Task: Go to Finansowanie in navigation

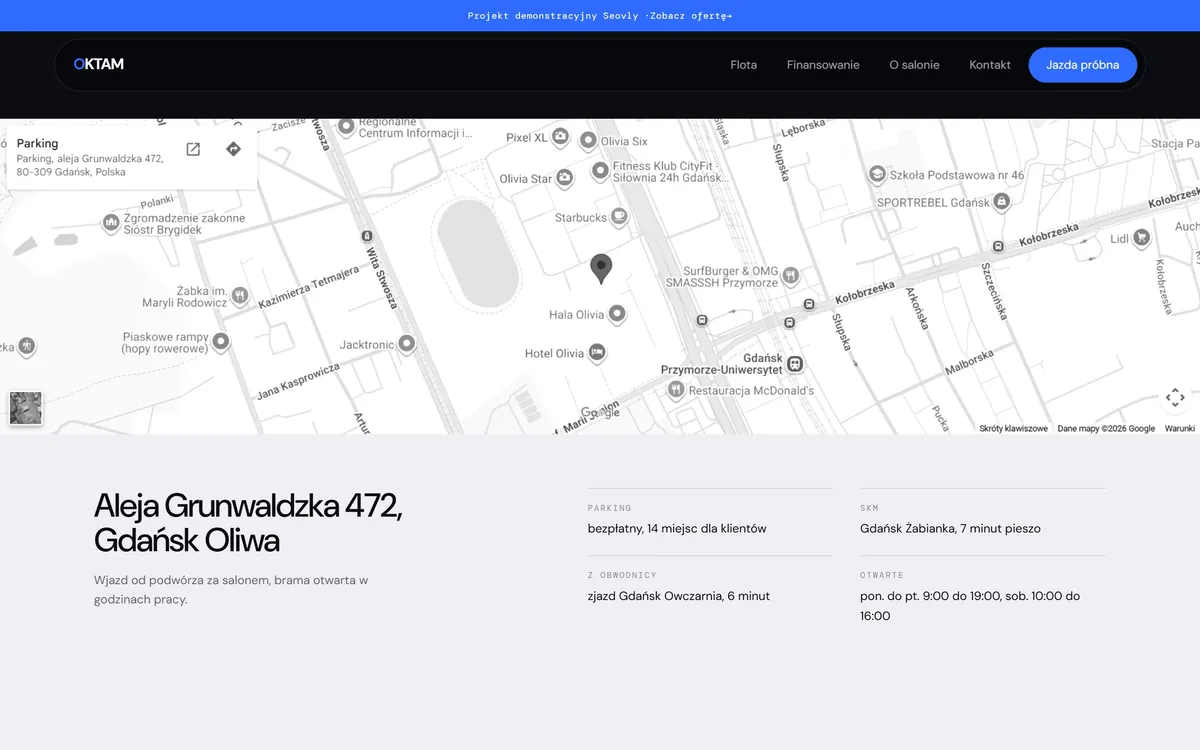Action: click(823, 65)
